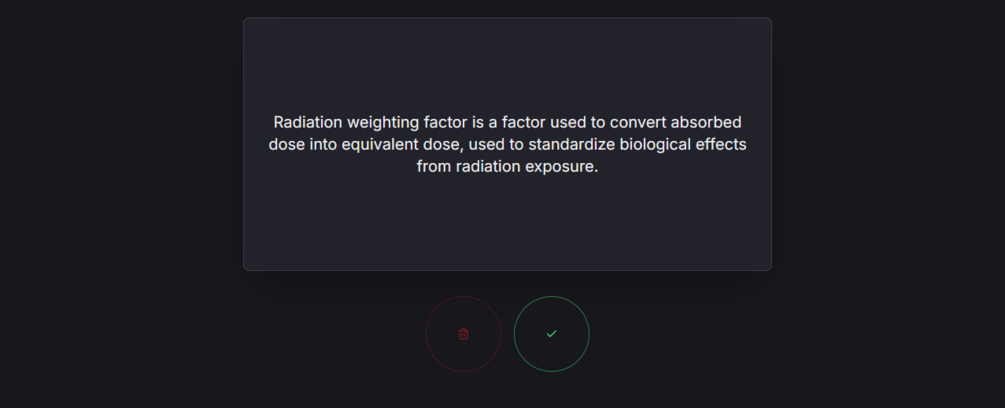The width and height of the screenshot is (1005, 408).
Task: Click the words "absorbed dose" area of the card
Action: (x=705, y=122)
